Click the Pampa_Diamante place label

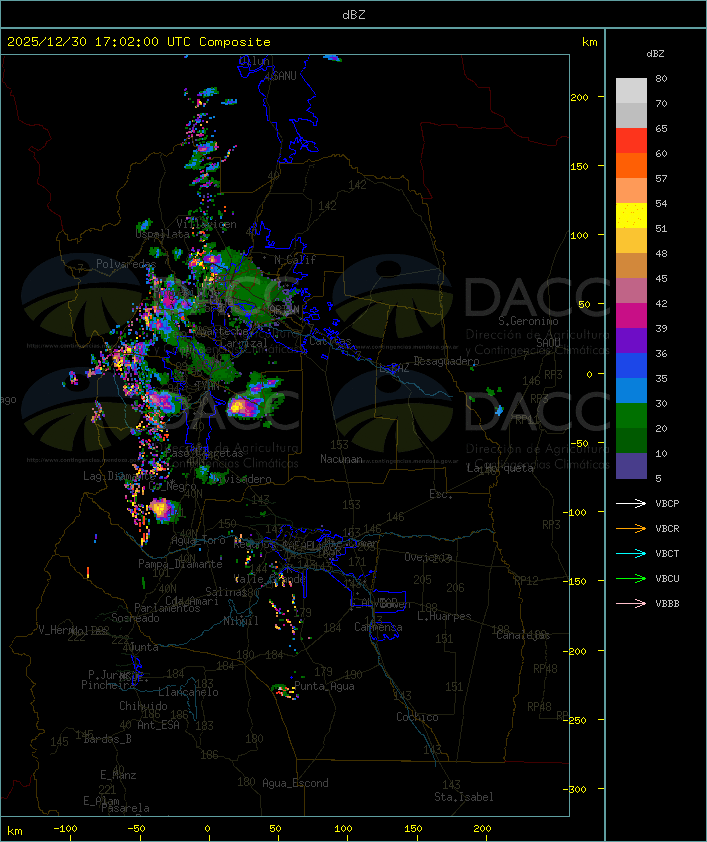180,564
